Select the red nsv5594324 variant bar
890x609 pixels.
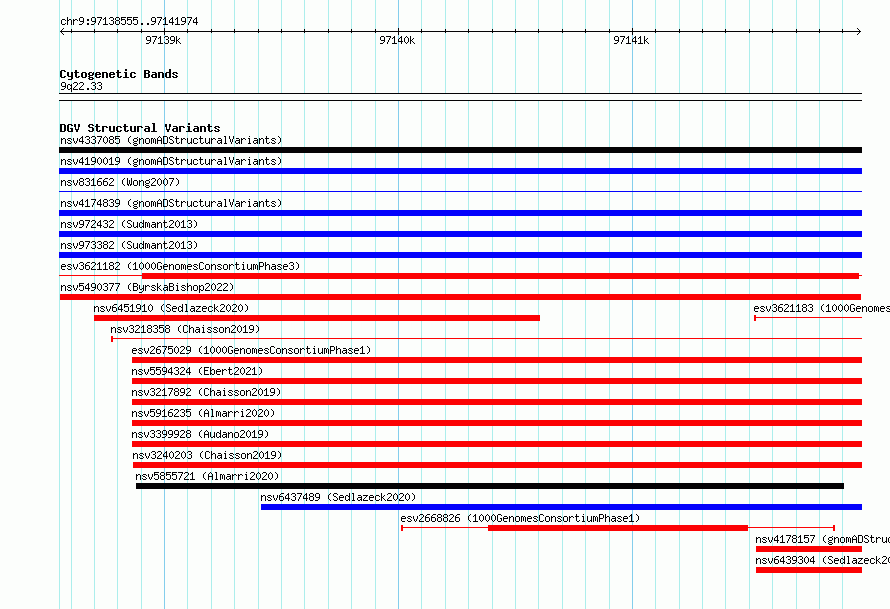coord(497,381)
